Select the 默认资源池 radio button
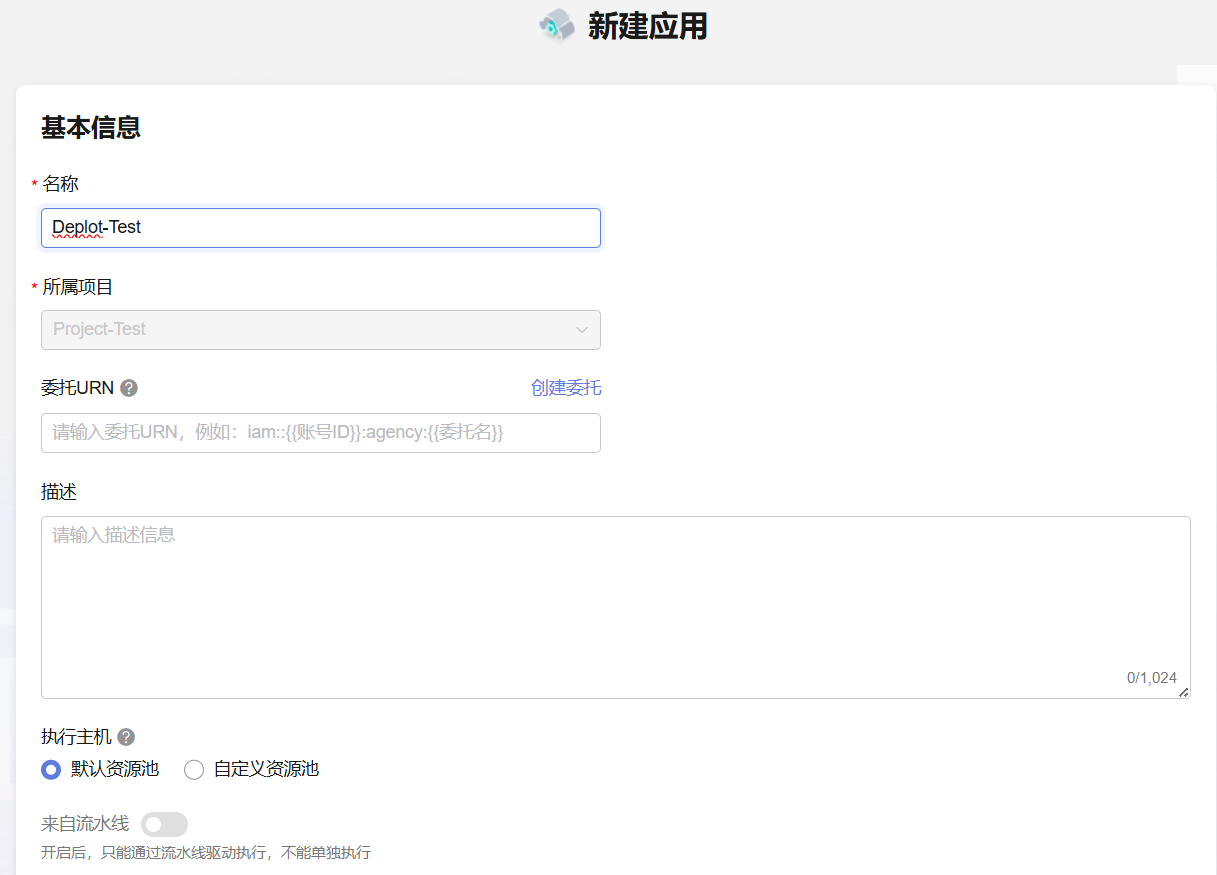 pyautogui.click(x=51, y=769)
